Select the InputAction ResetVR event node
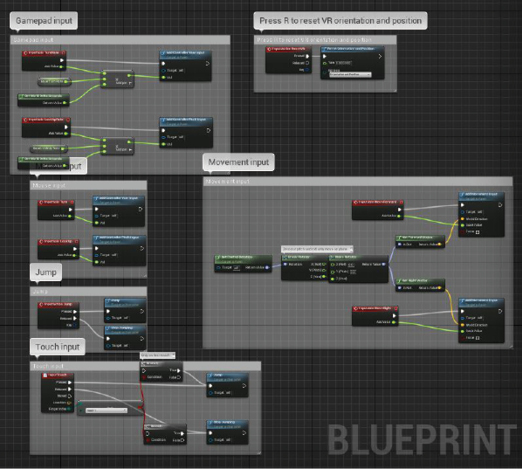522x469 pixels. point(288,60)
